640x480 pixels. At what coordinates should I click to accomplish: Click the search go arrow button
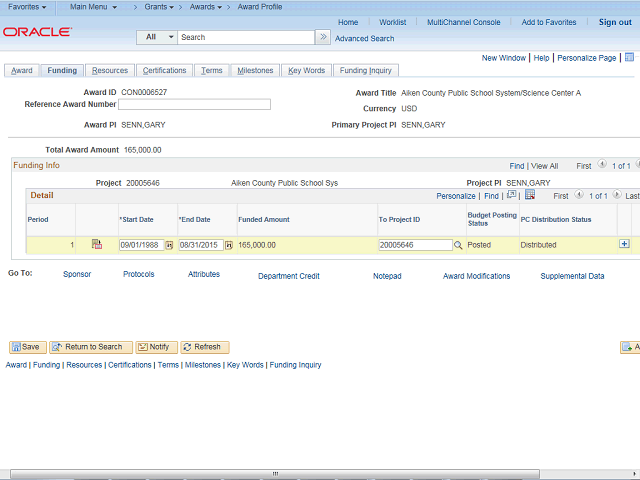(323, 37)
